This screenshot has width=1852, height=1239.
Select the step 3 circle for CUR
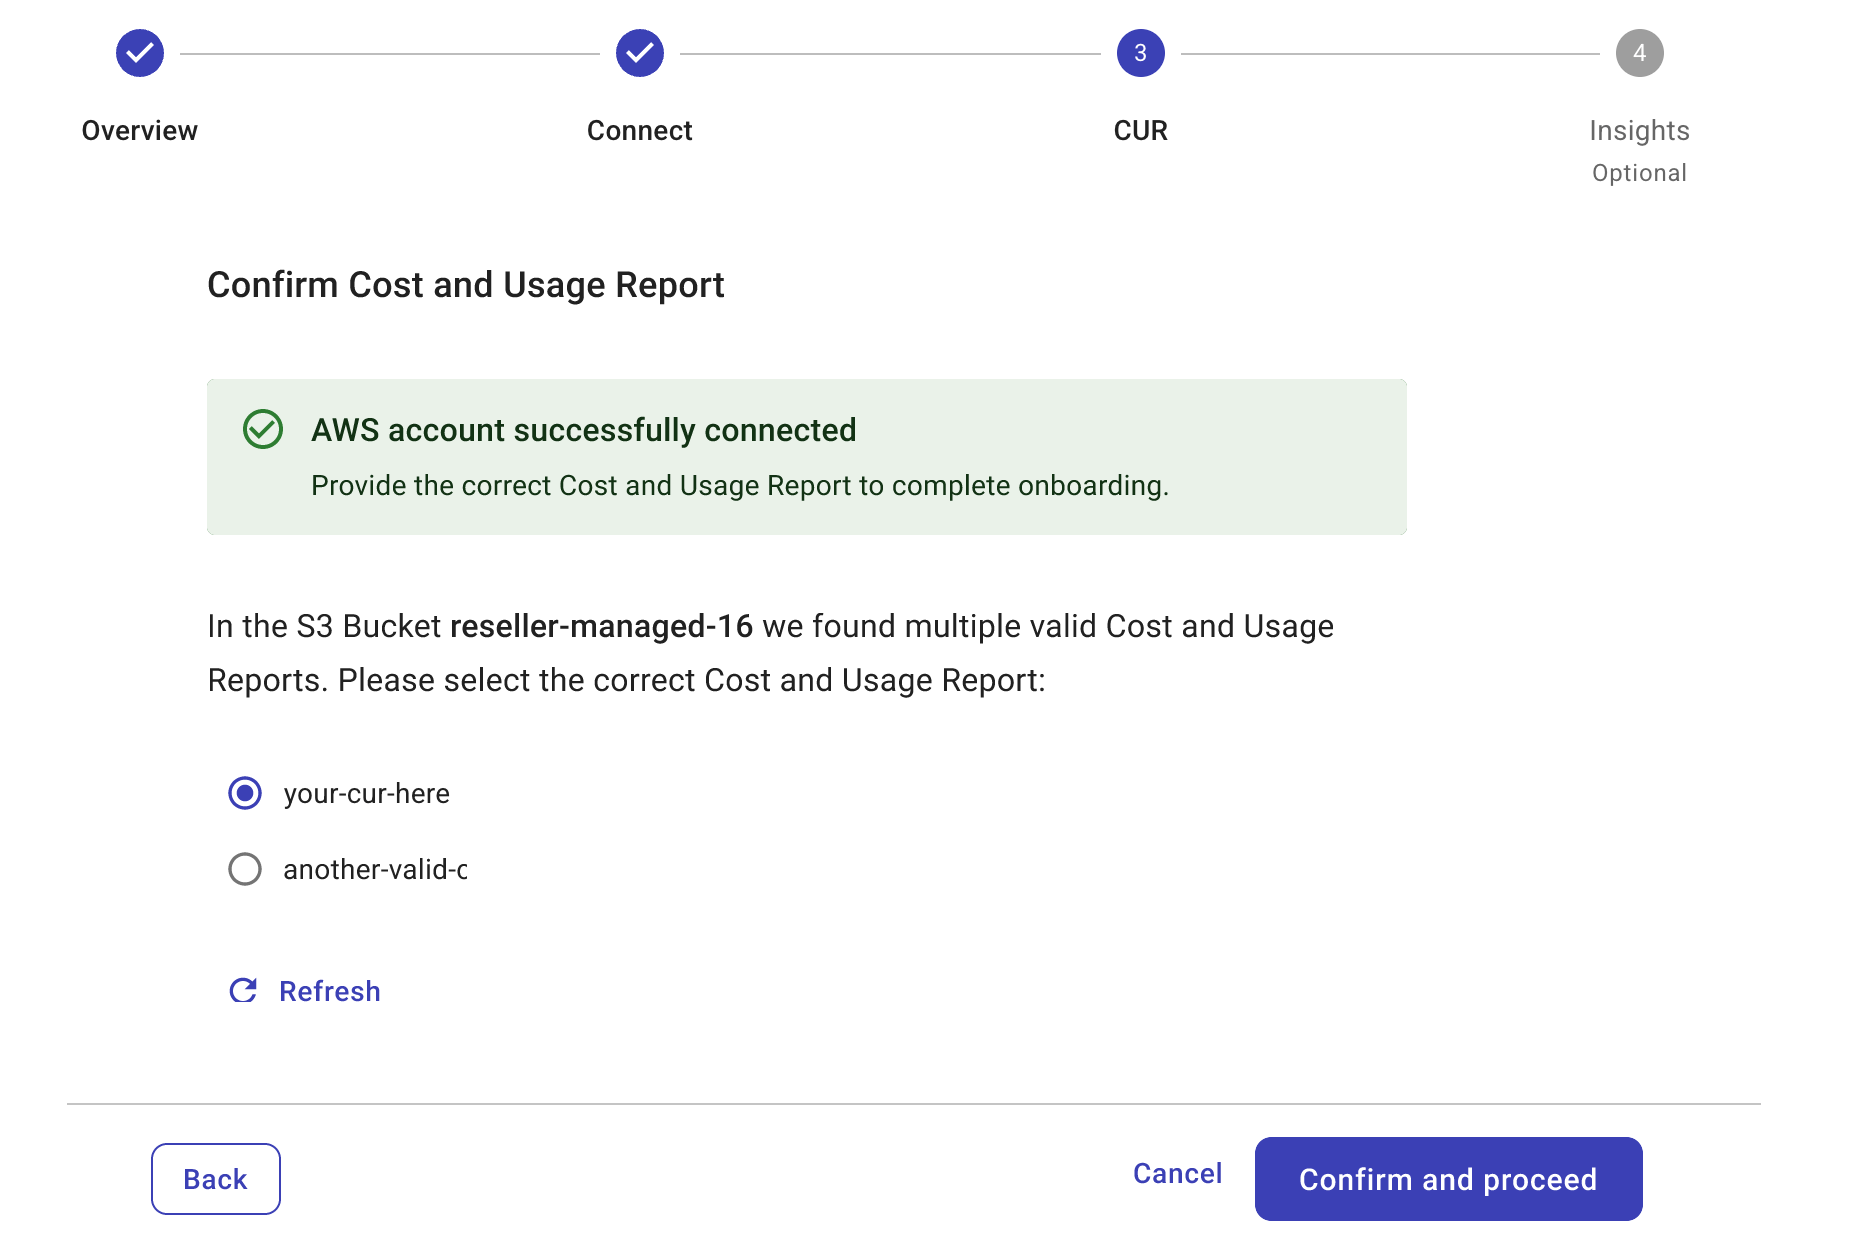coord(1140,53)
